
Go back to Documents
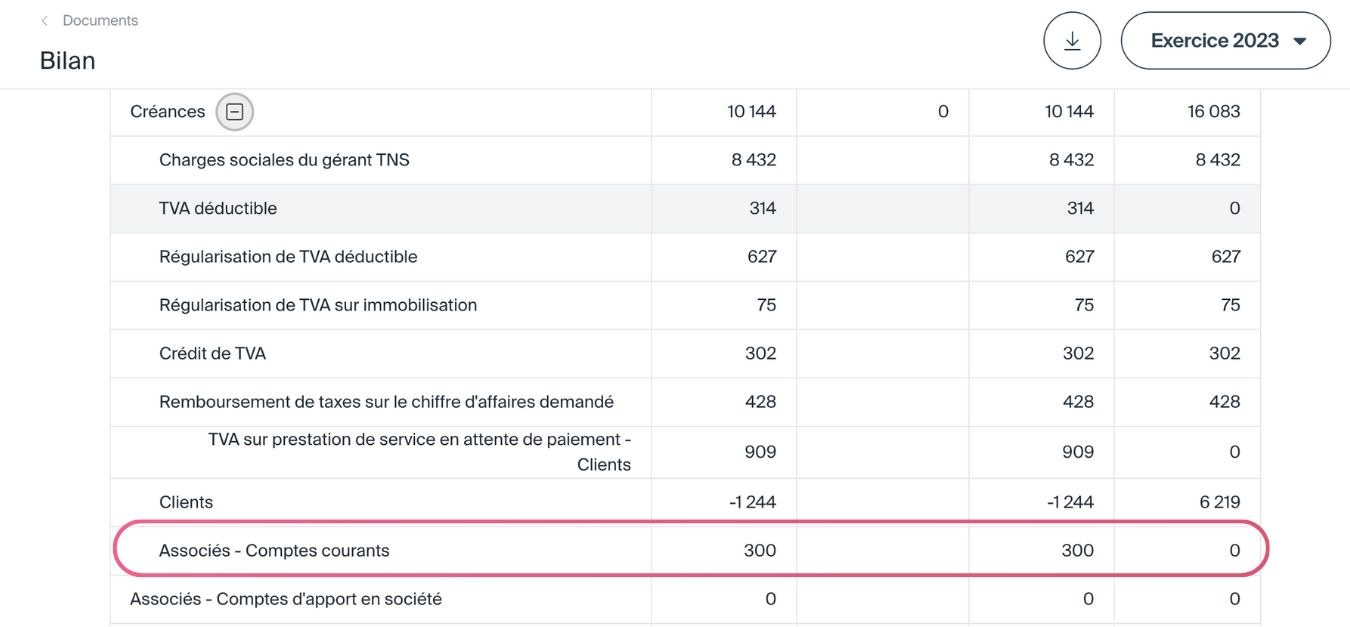point(100,20)
